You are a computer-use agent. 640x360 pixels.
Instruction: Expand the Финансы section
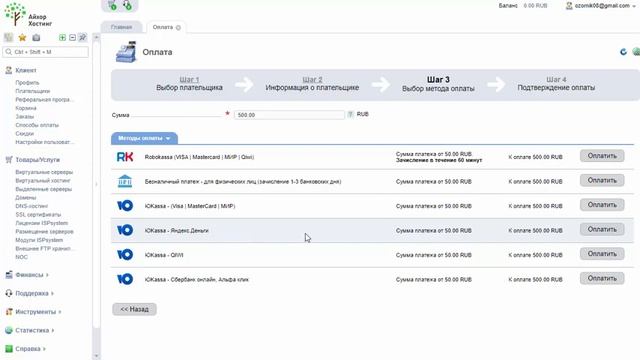click(x=32, y=275)
